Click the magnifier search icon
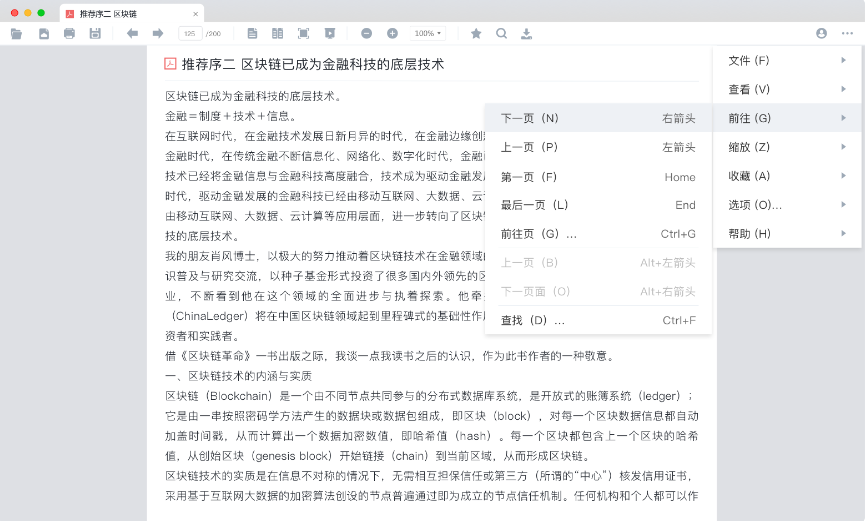 pyautogui.click(x=501, y=34)
